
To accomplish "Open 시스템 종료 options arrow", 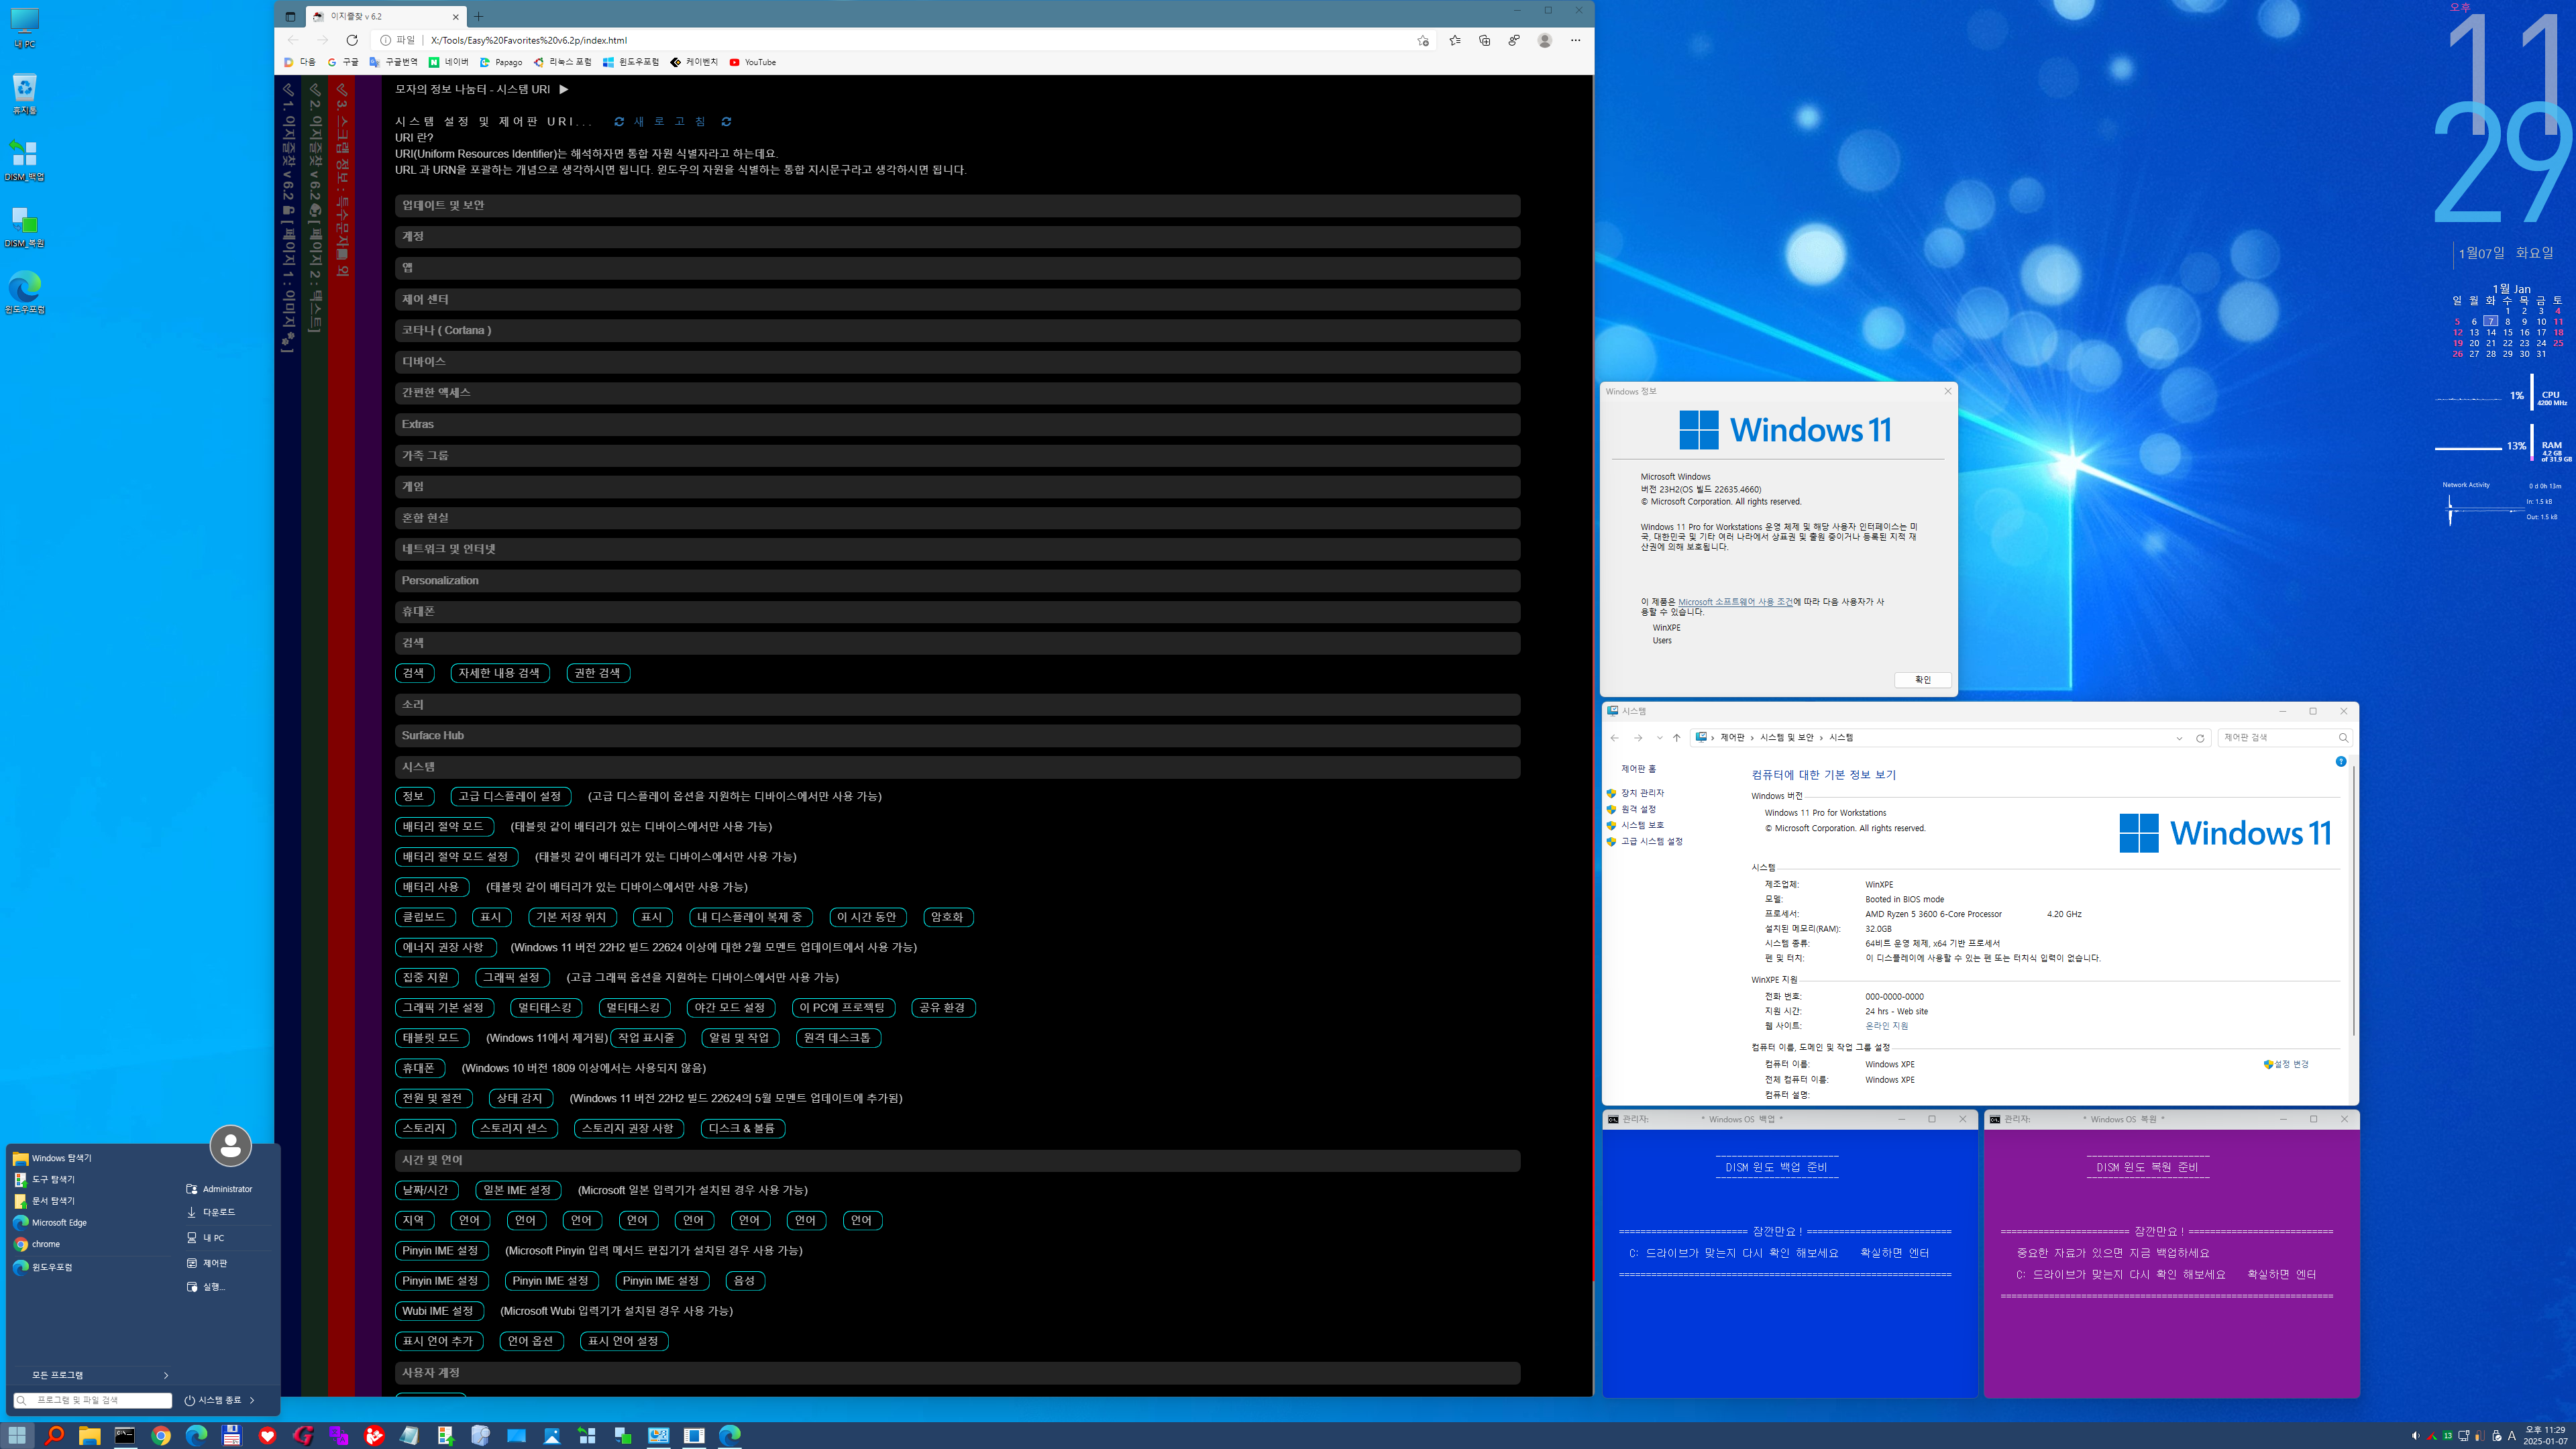I will coord(252,1400).
